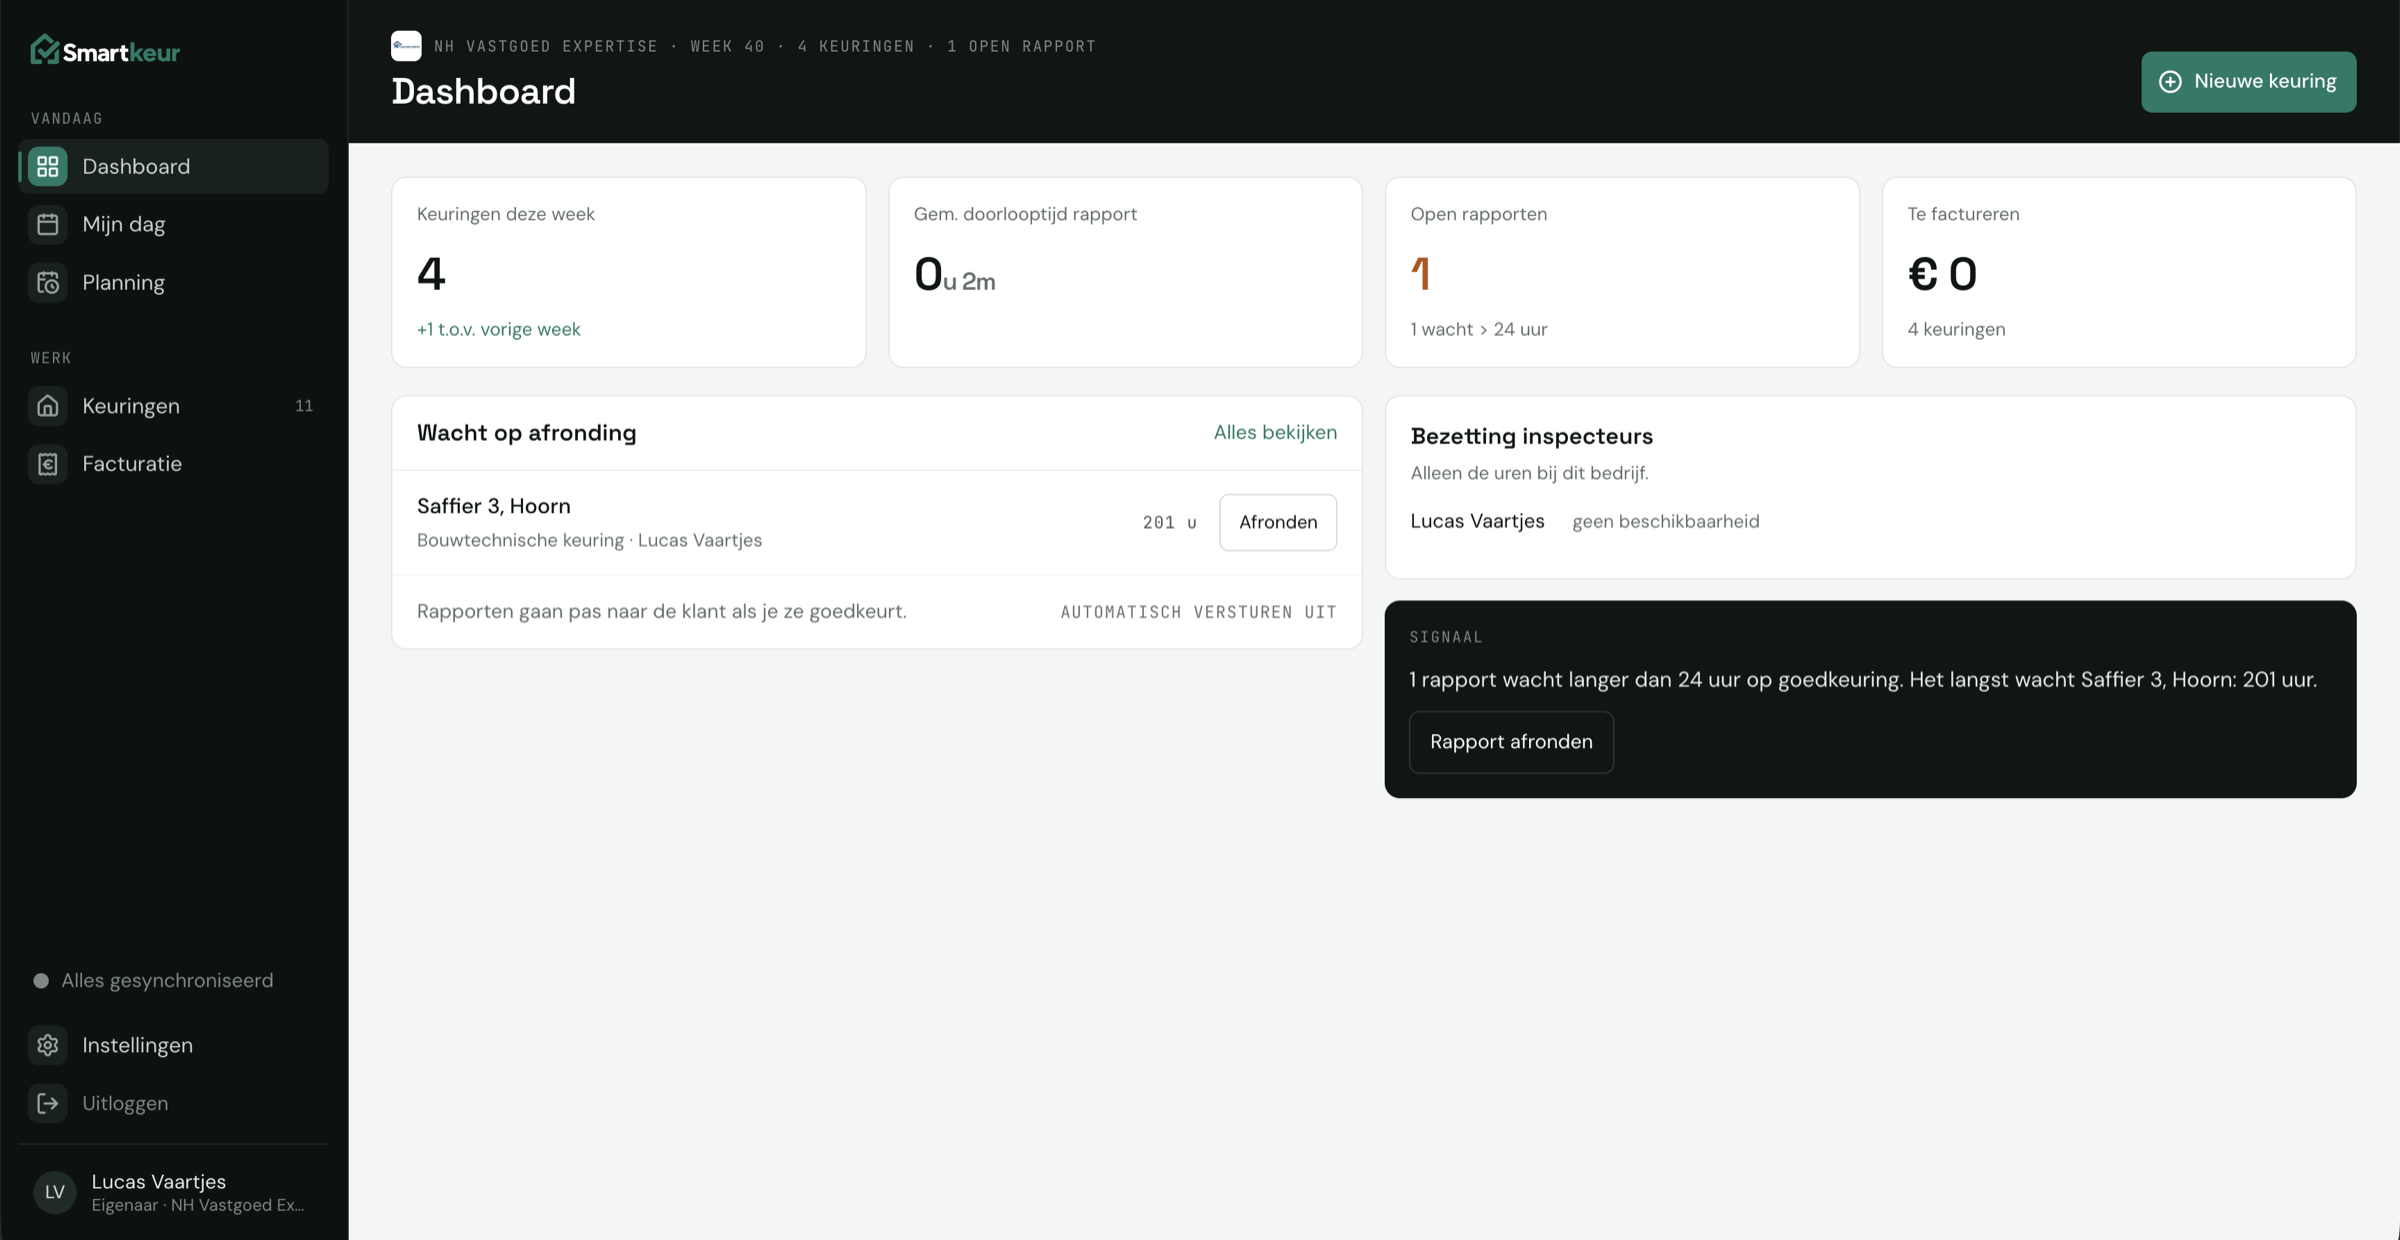This screenshot has width=2400, height=1240.
Task: Open Instellingen
Action: [x=173, y=1045]
